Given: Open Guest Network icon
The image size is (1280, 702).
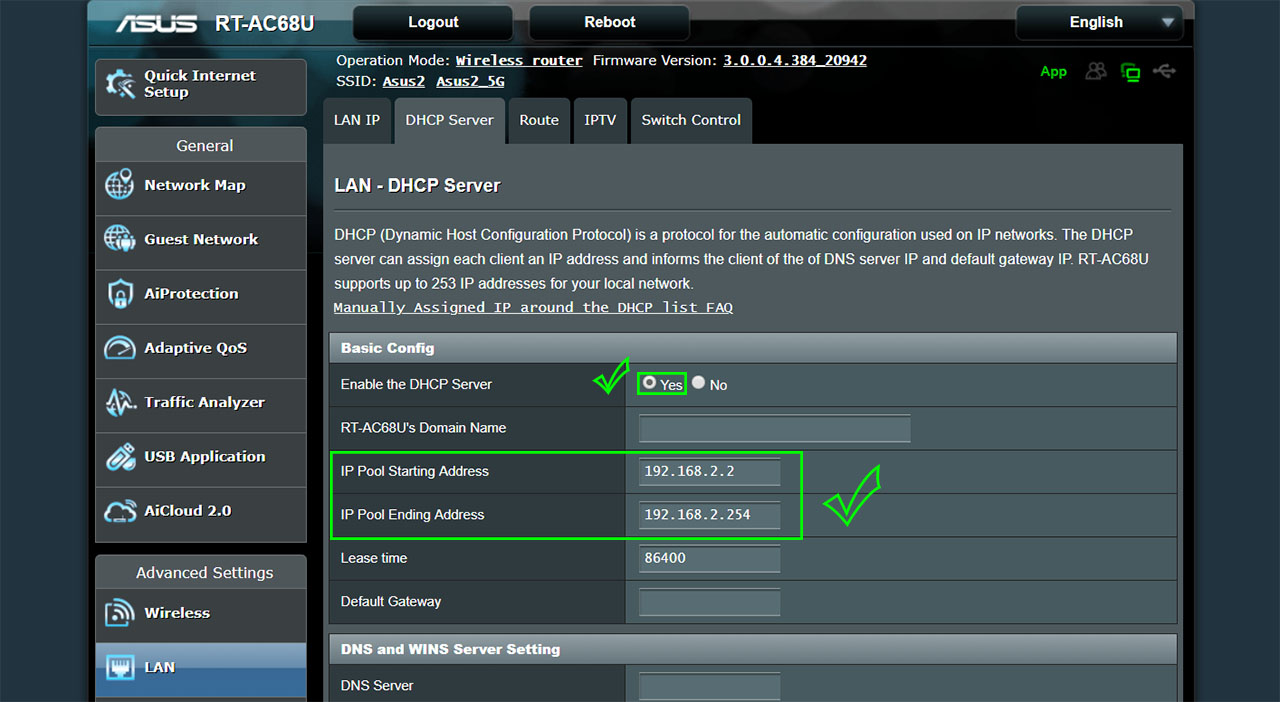Looking at the screenshot, I should tap(120, 239).
